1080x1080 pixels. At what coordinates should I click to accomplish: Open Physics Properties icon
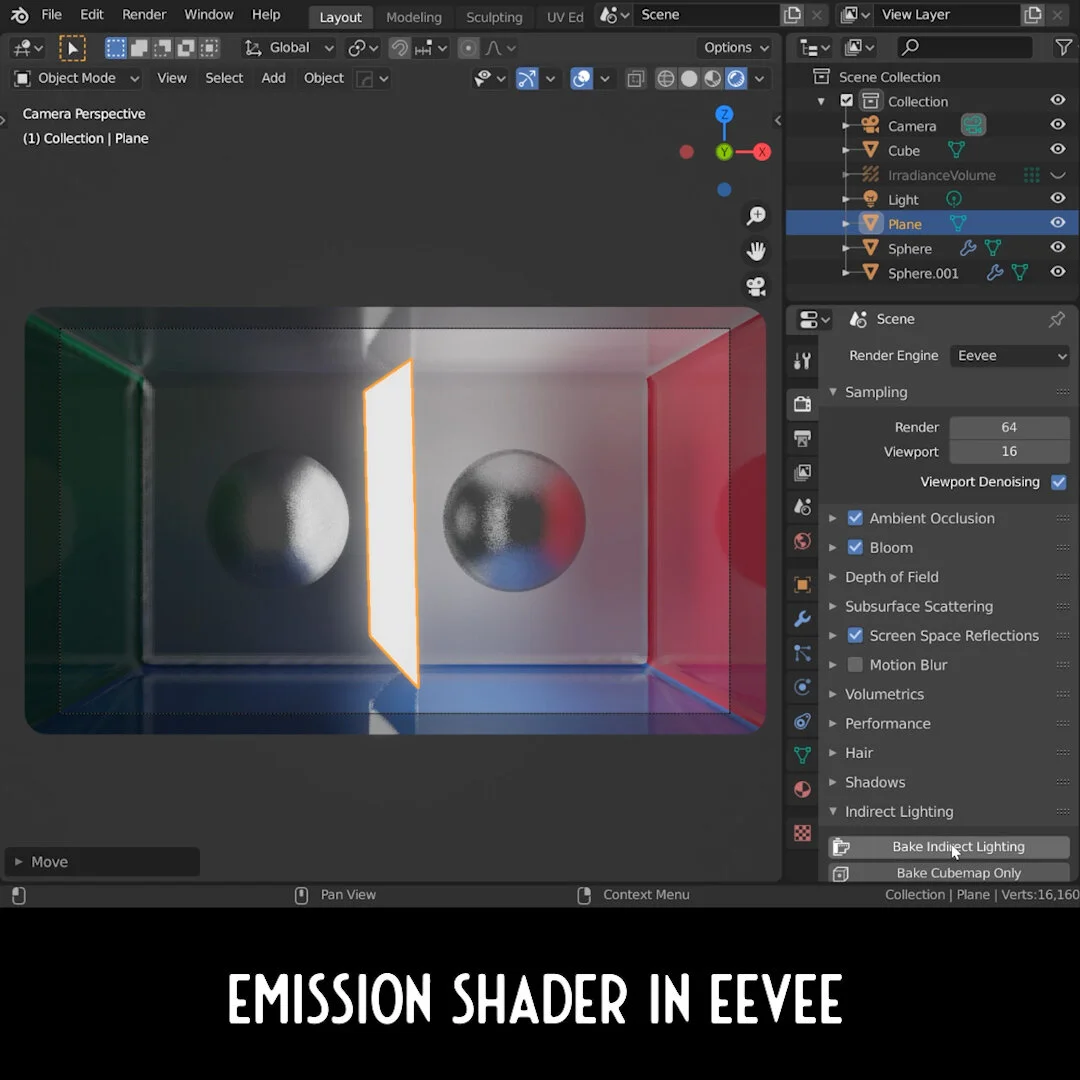point(801,687)
